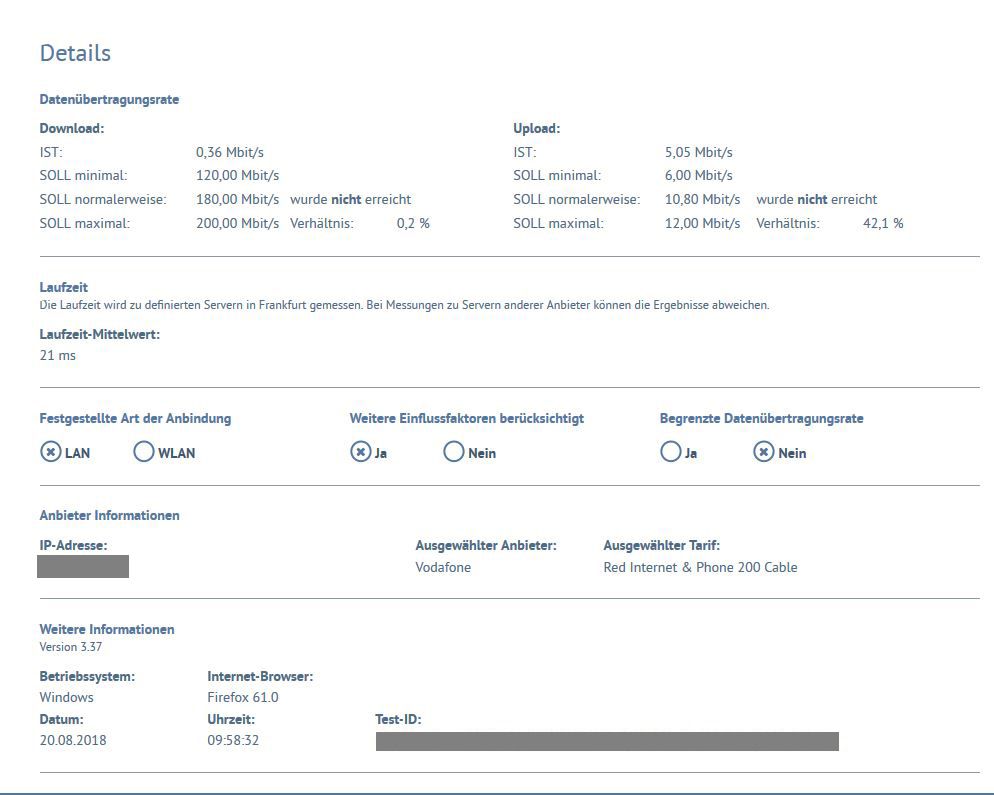Click the Anbieter Informationen heading
The image size is (994, 795).
tap(109, 515)
